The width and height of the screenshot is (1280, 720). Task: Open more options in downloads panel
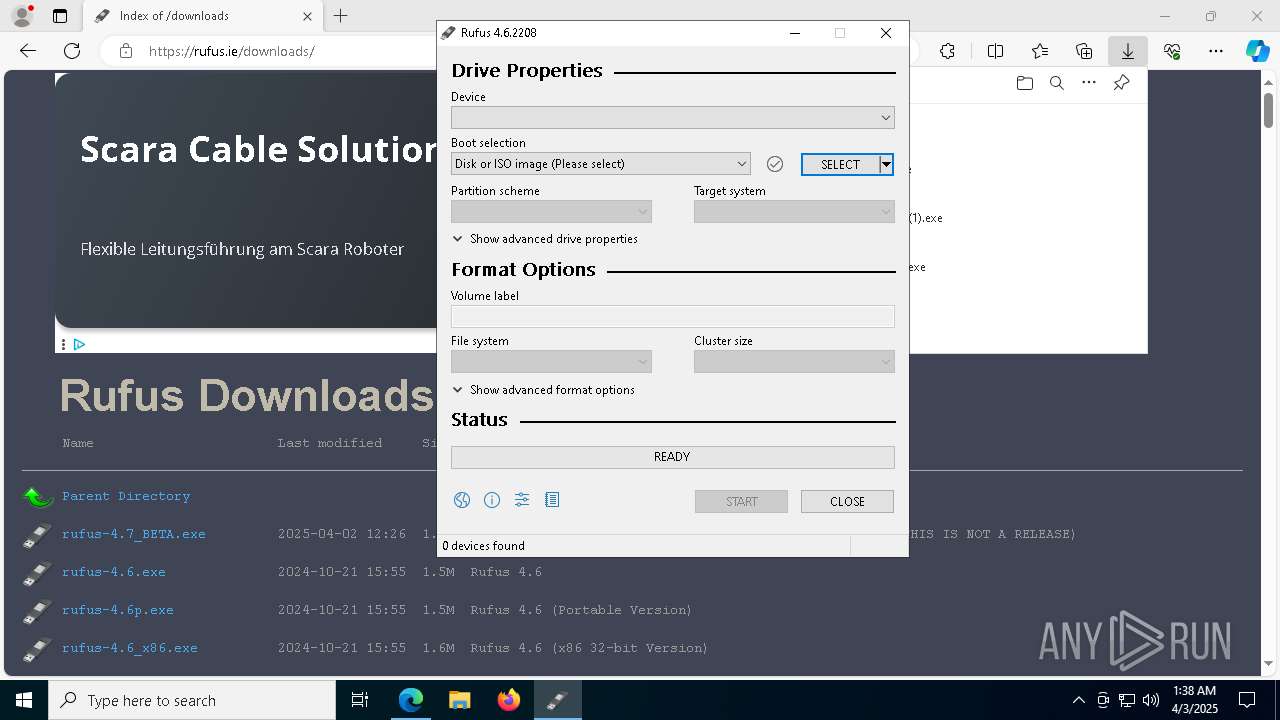(x=1089, y=83)
